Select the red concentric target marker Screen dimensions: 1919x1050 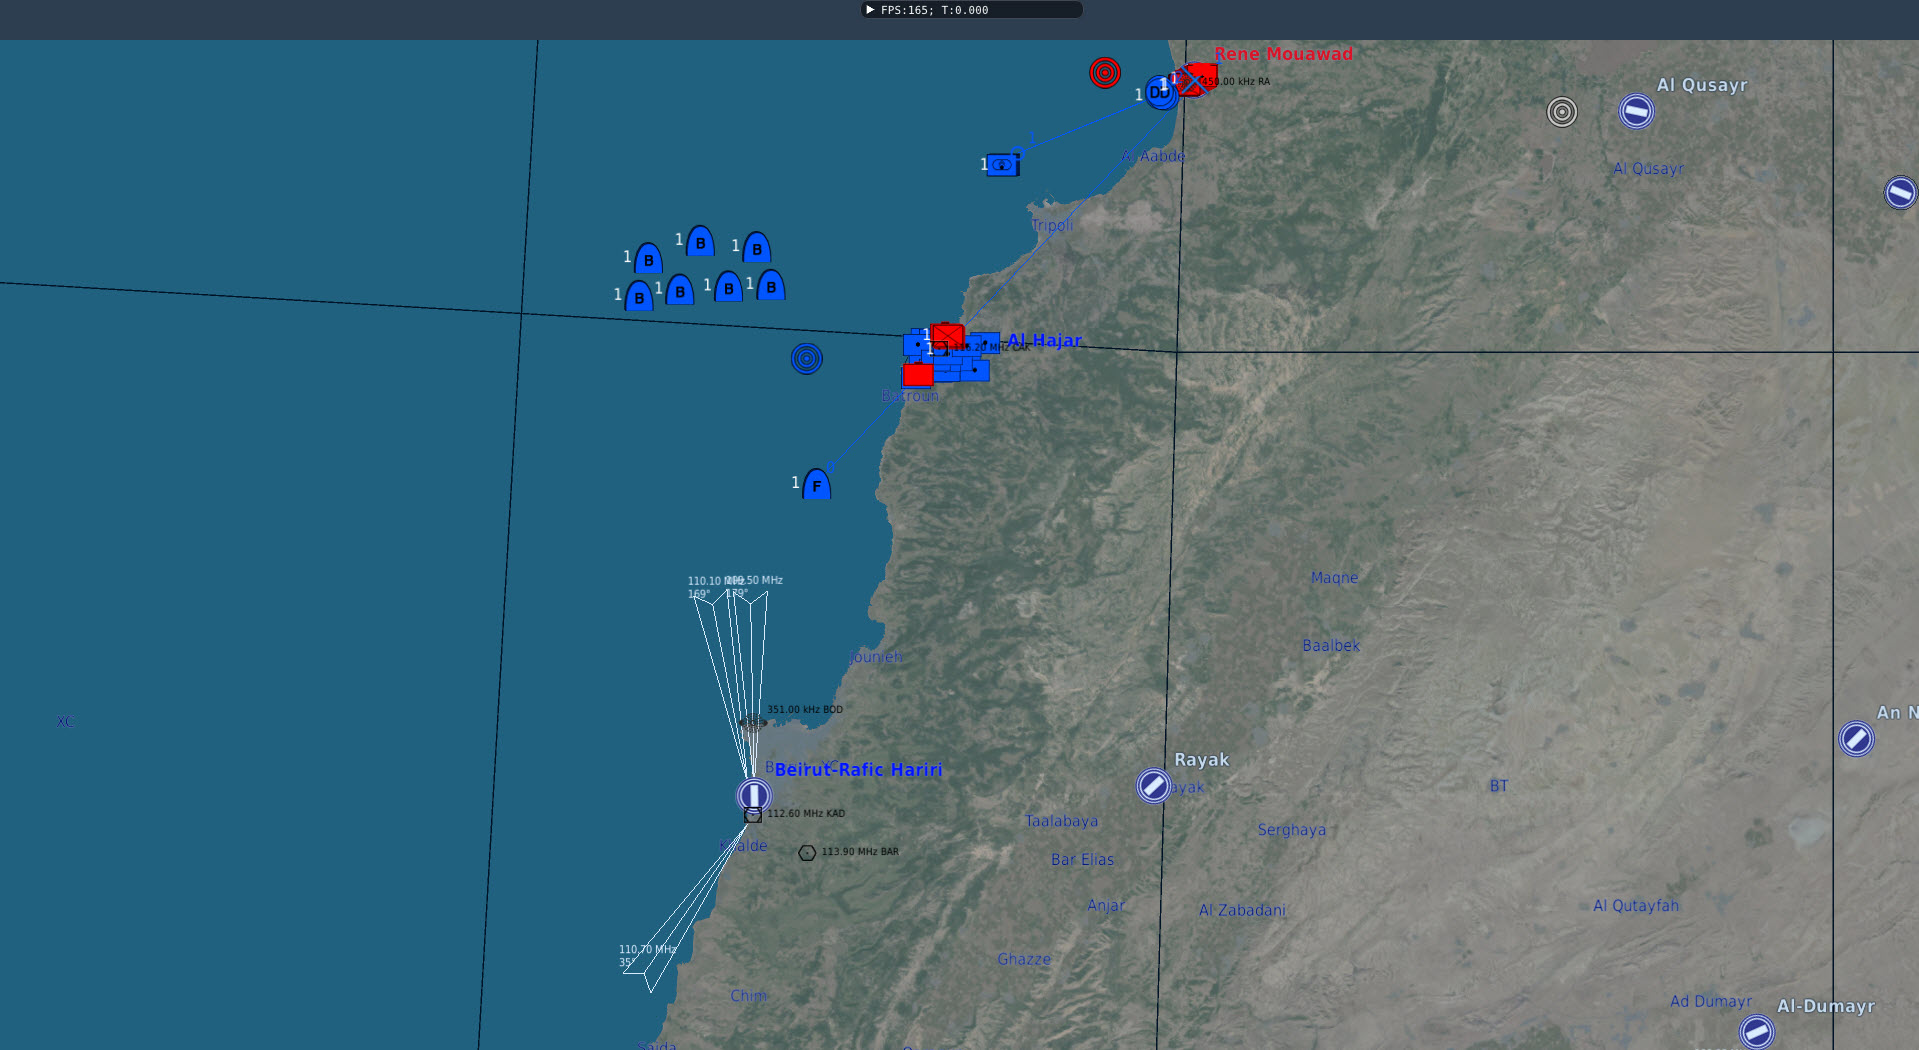coord(1104,73)
